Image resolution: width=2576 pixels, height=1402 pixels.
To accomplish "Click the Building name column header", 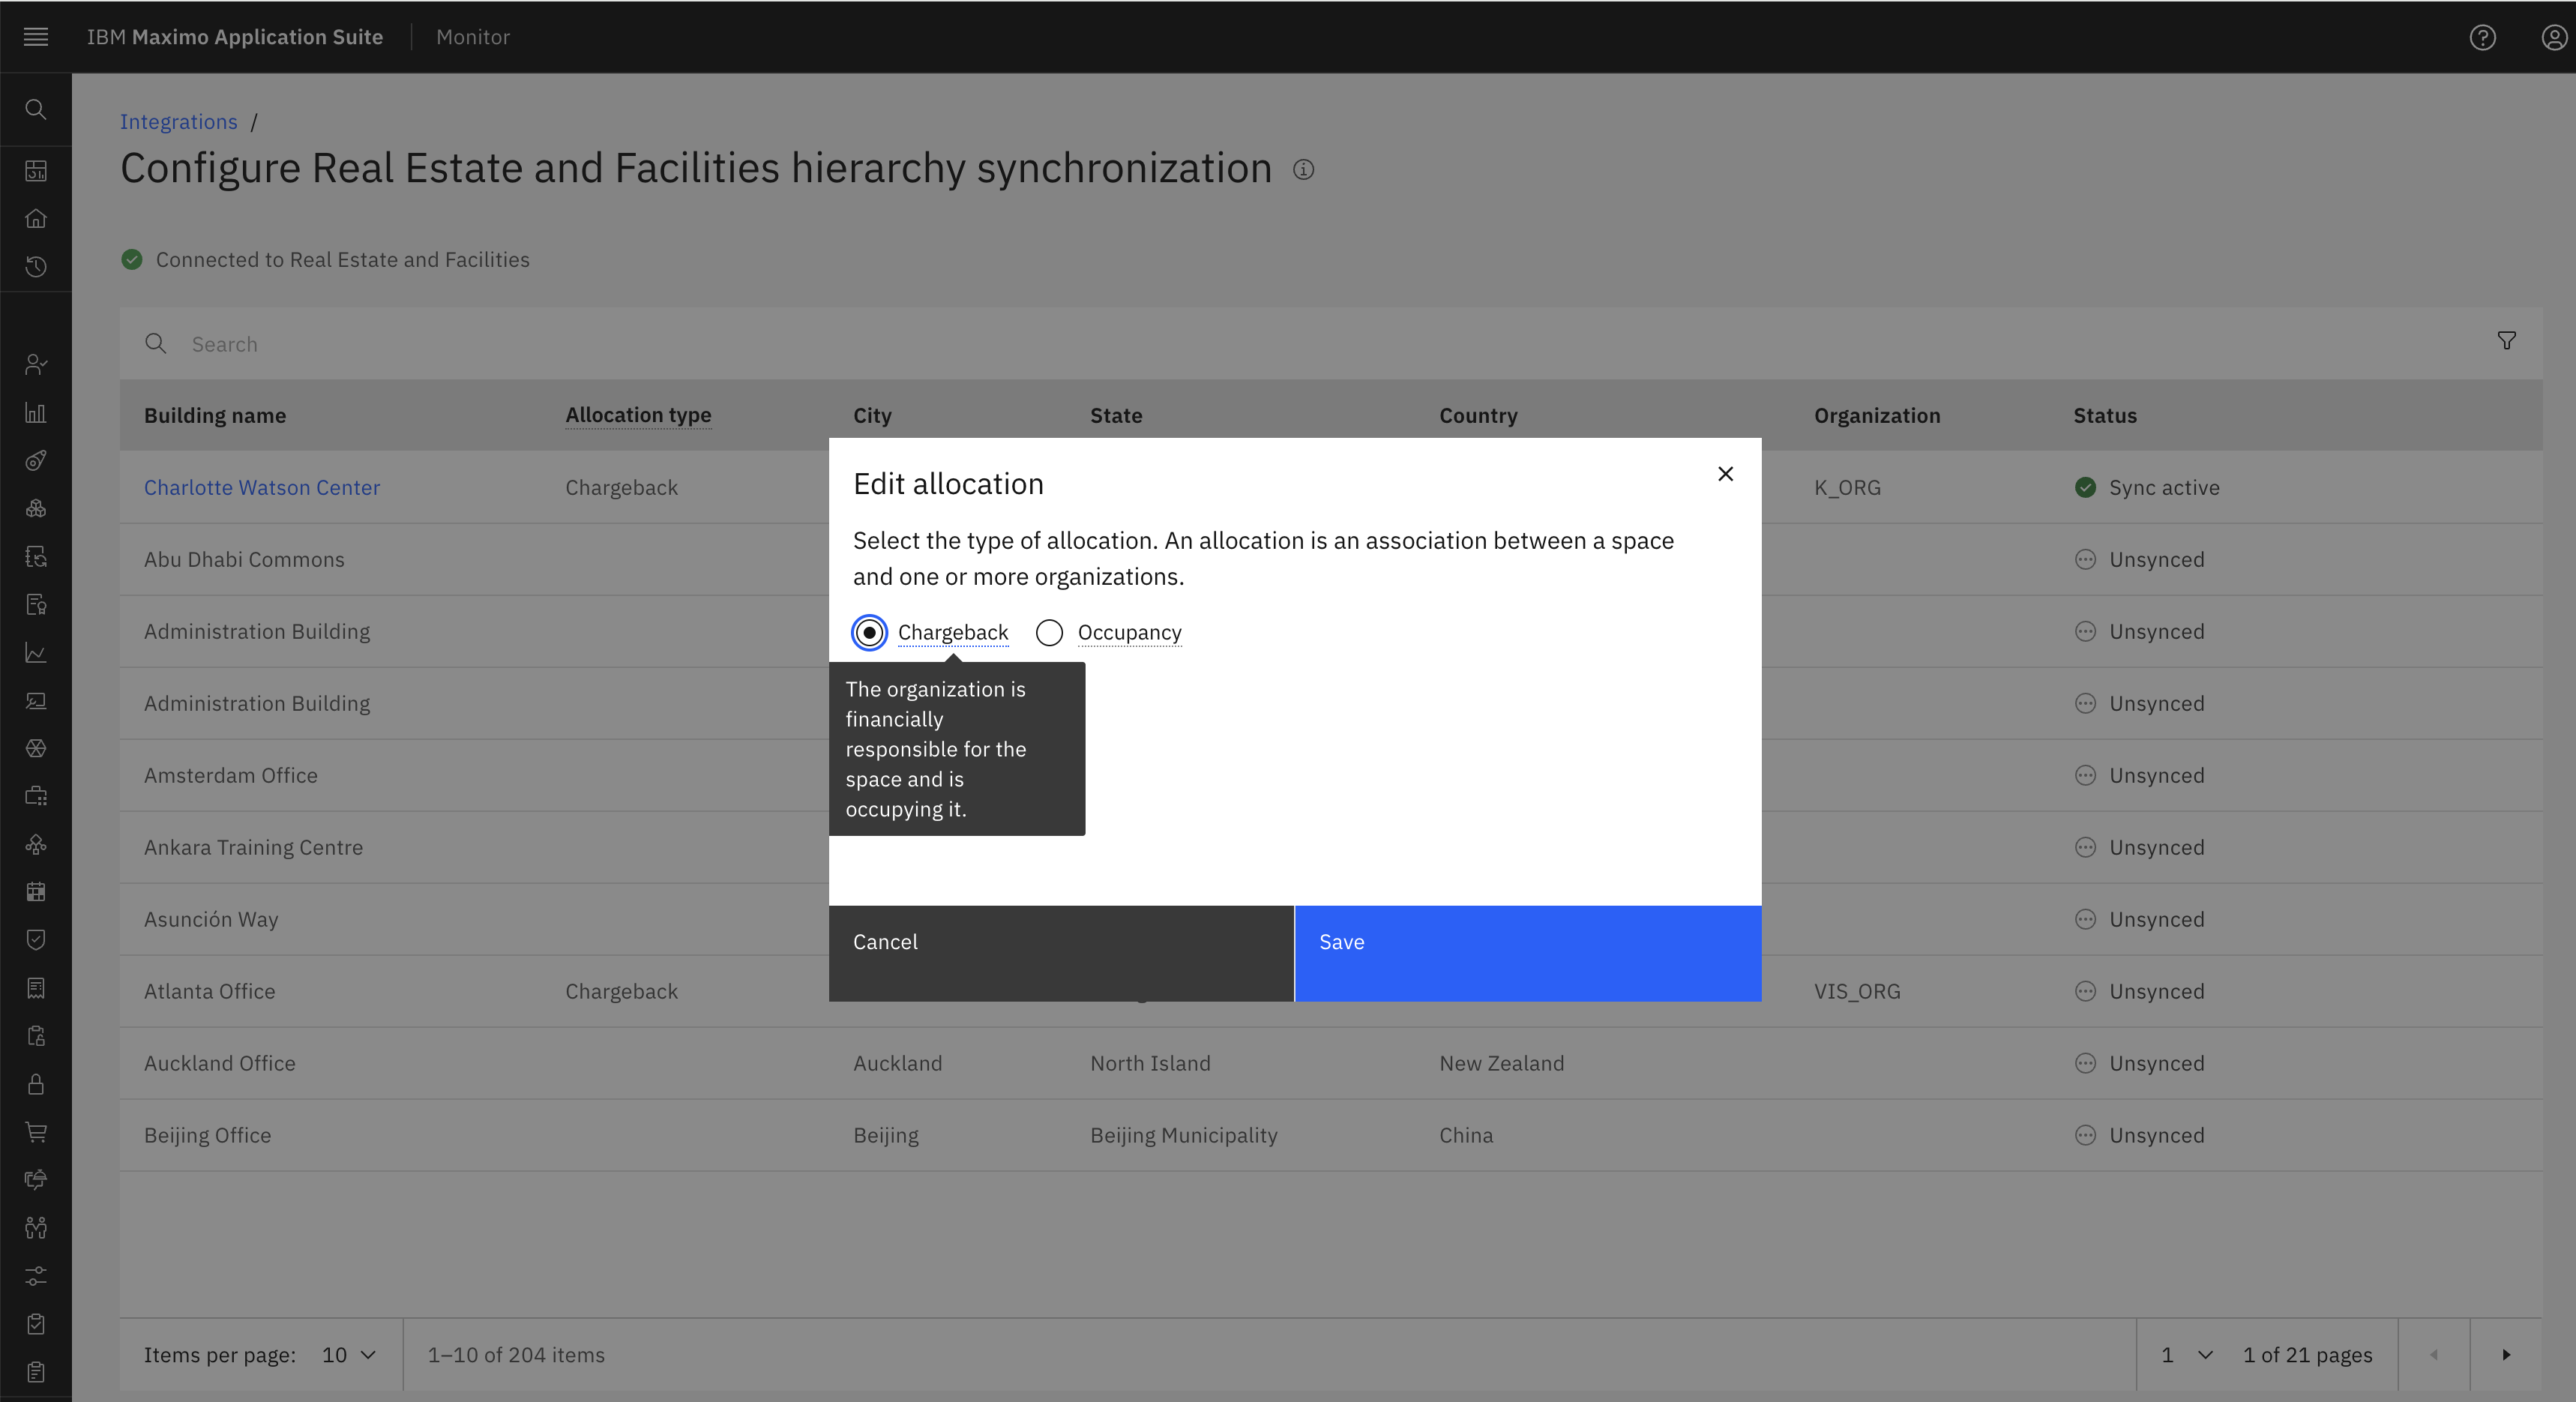I will coord(215,416).
